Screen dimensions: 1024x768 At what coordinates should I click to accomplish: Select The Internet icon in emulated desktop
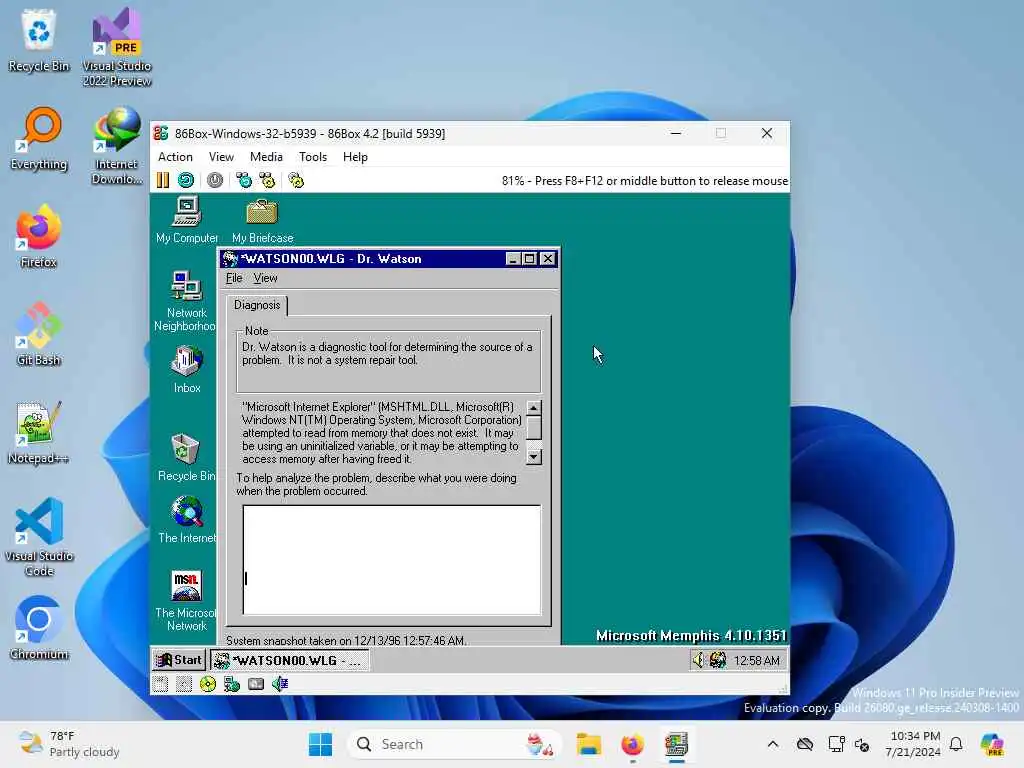(187, 520)
